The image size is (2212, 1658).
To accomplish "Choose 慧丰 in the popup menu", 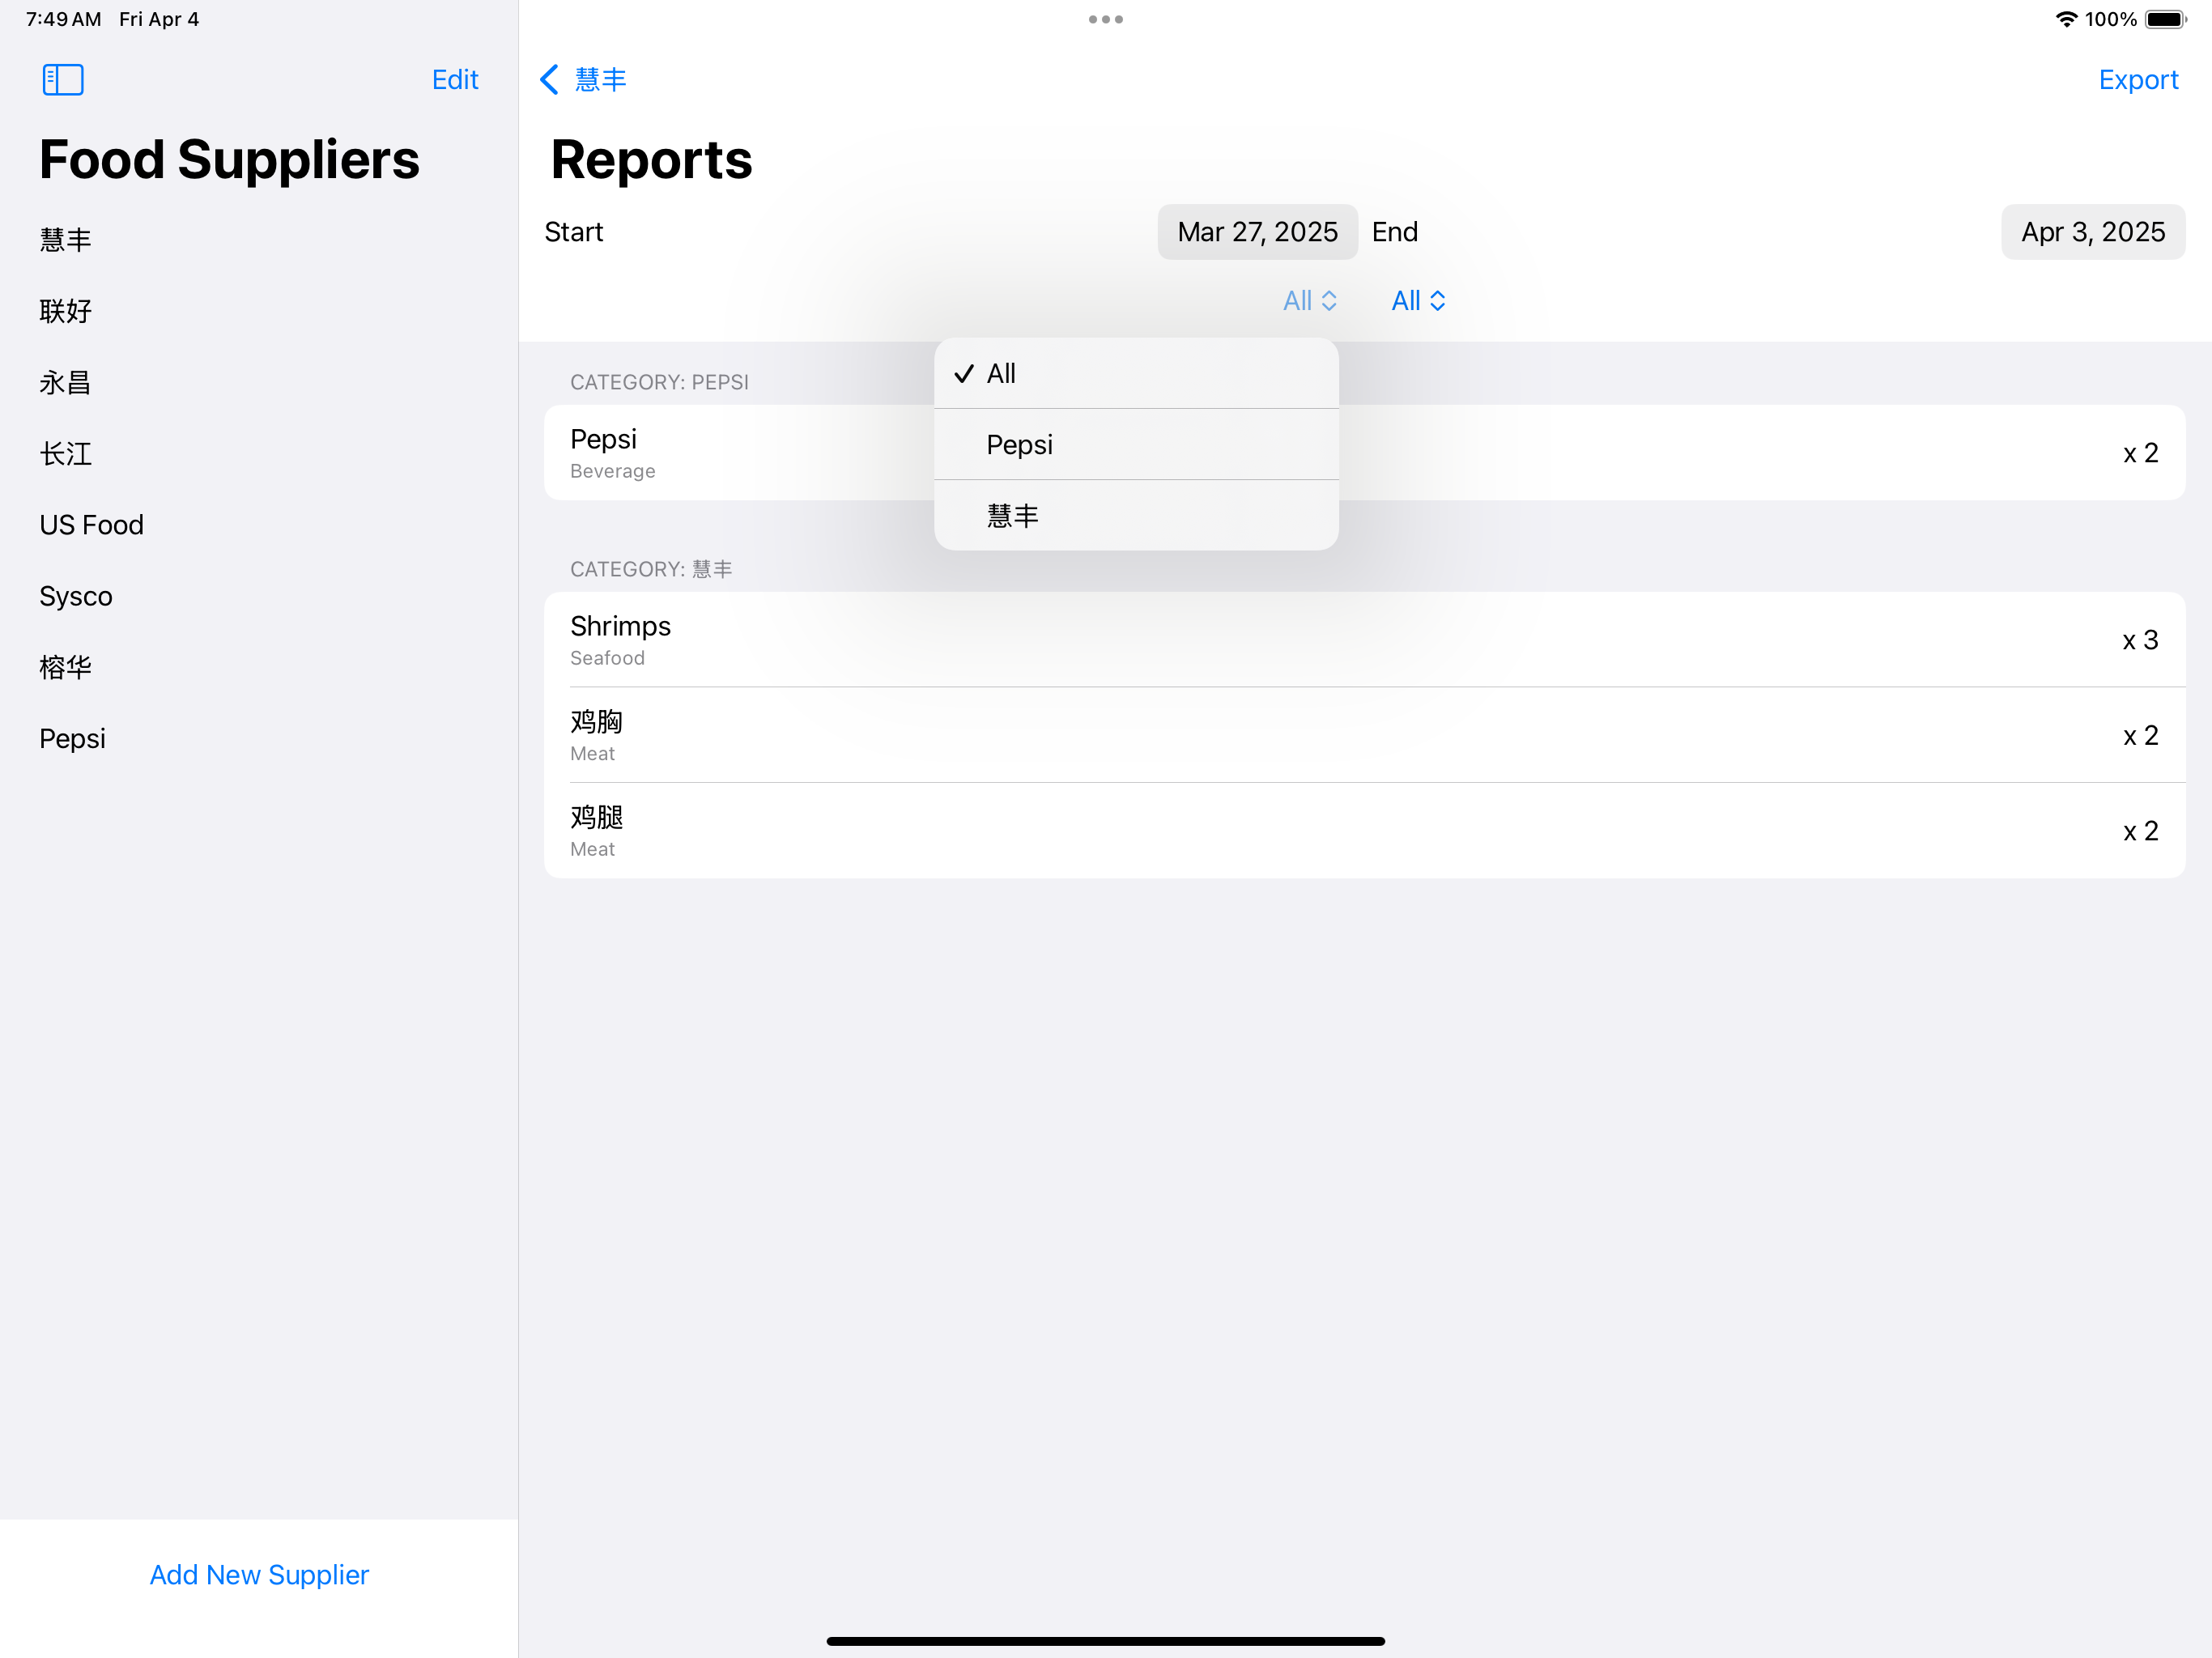I will pyautogui.click(x=1136, y=515).
